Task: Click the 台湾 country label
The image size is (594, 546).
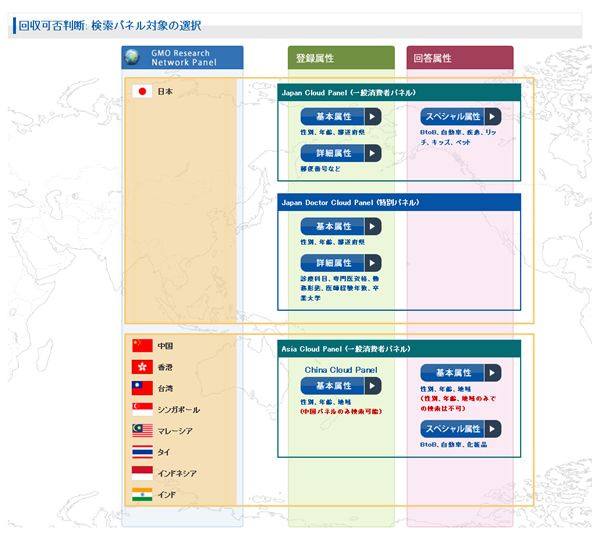Action: [x=165, y=388]
